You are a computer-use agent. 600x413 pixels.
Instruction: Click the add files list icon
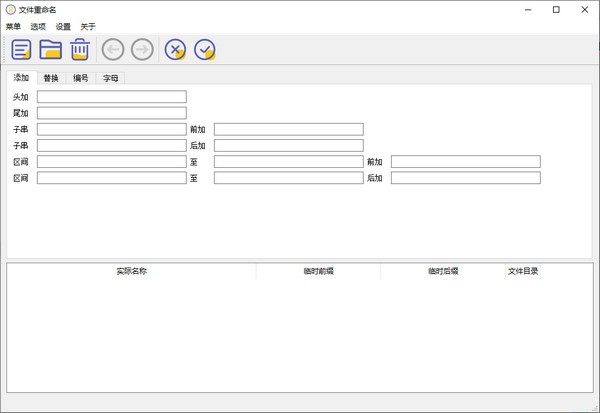click(x=21, y=50)
